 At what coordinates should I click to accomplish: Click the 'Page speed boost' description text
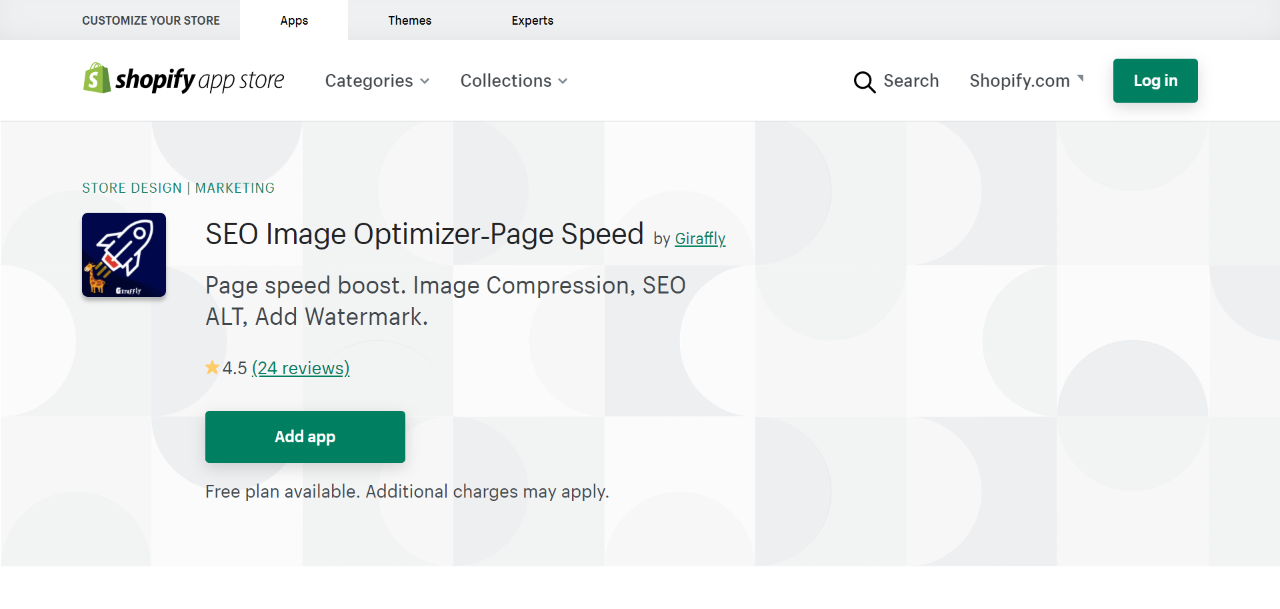click(x=446, y=301)
